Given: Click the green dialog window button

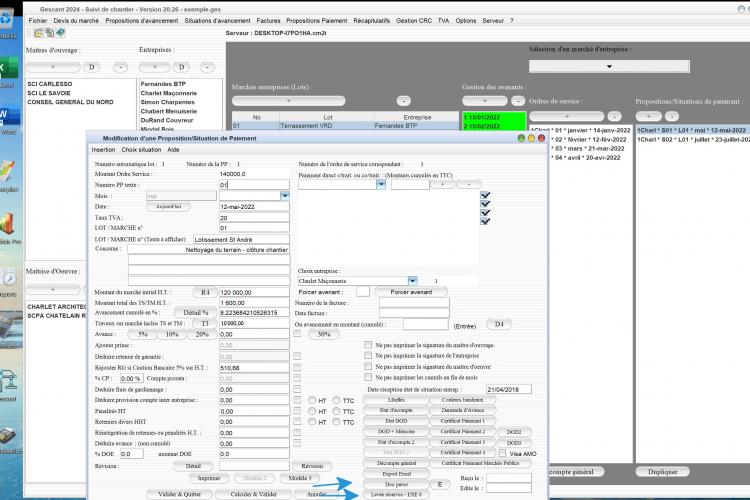Looking at the screenshot, I should [x=521, y=138].
